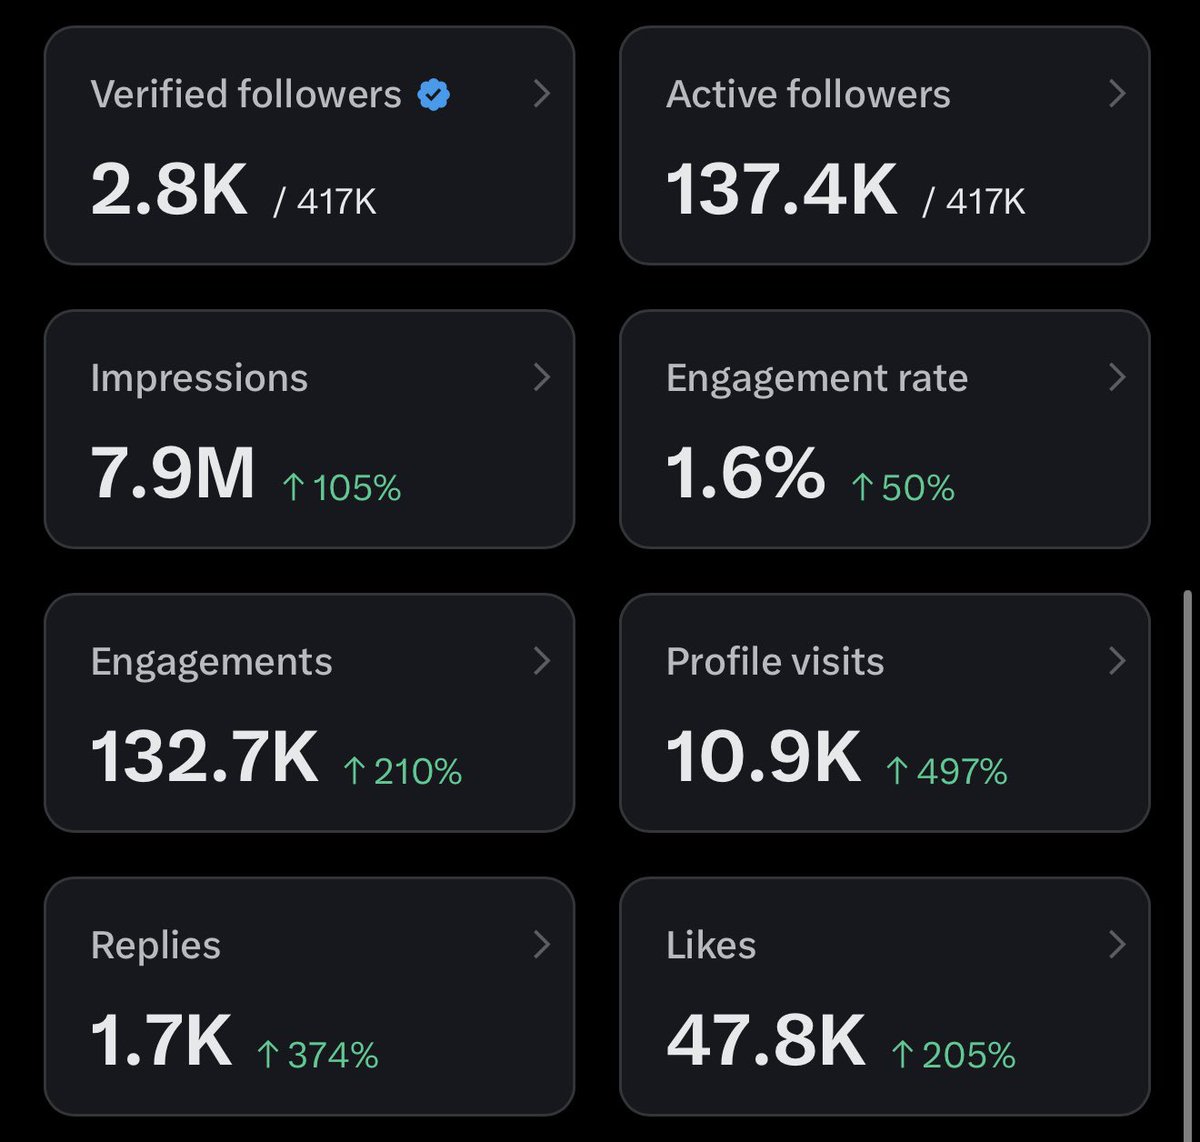Click the green 50% engagement rate increase
Screen dimensions: 1200x1142
pyautogui.click(x=902, y=488)
